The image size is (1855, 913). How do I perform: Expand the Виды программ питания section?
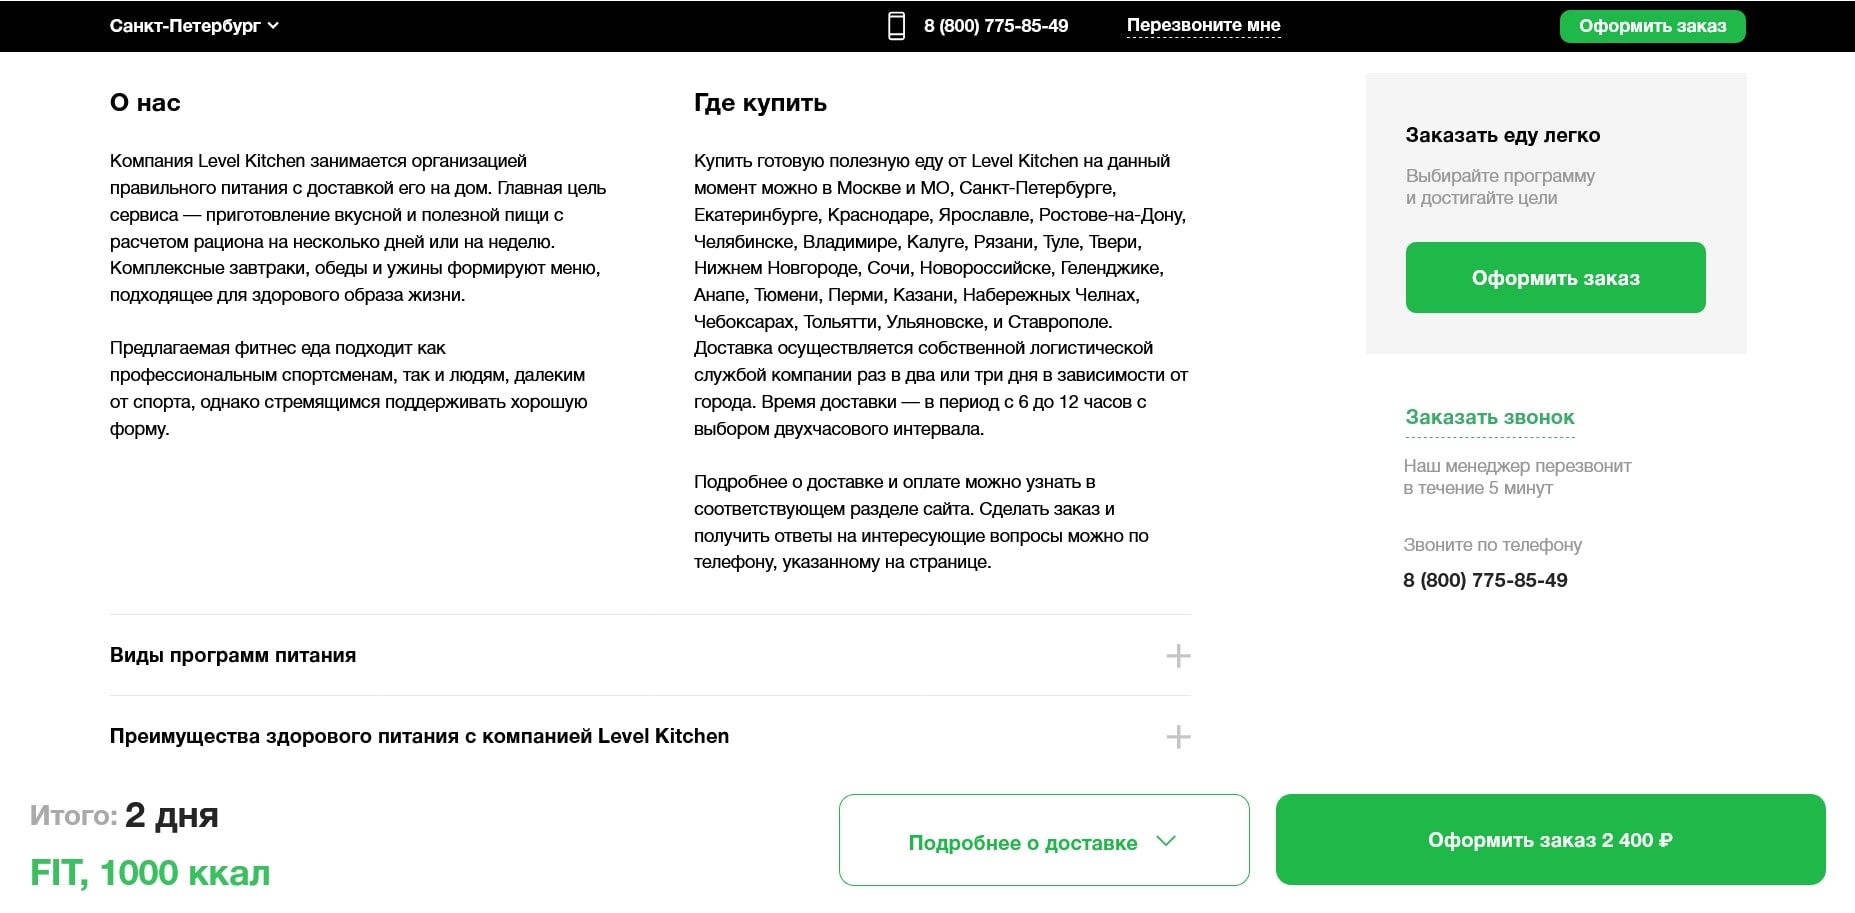[232, 656]
